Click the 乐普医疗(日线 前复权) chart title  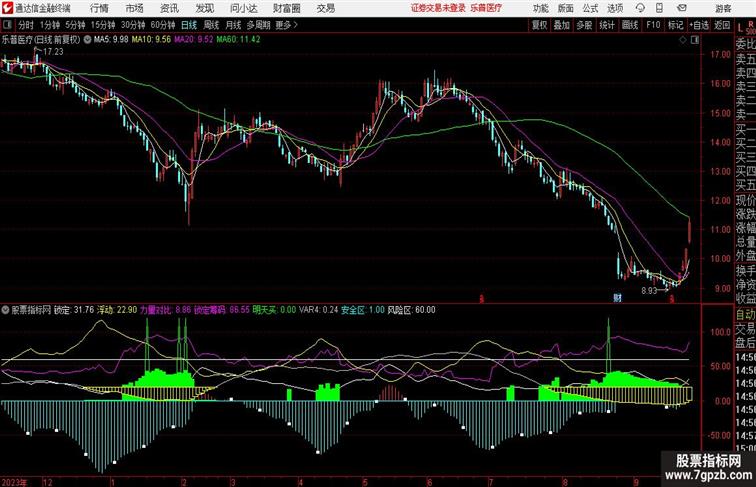[41, 40]
